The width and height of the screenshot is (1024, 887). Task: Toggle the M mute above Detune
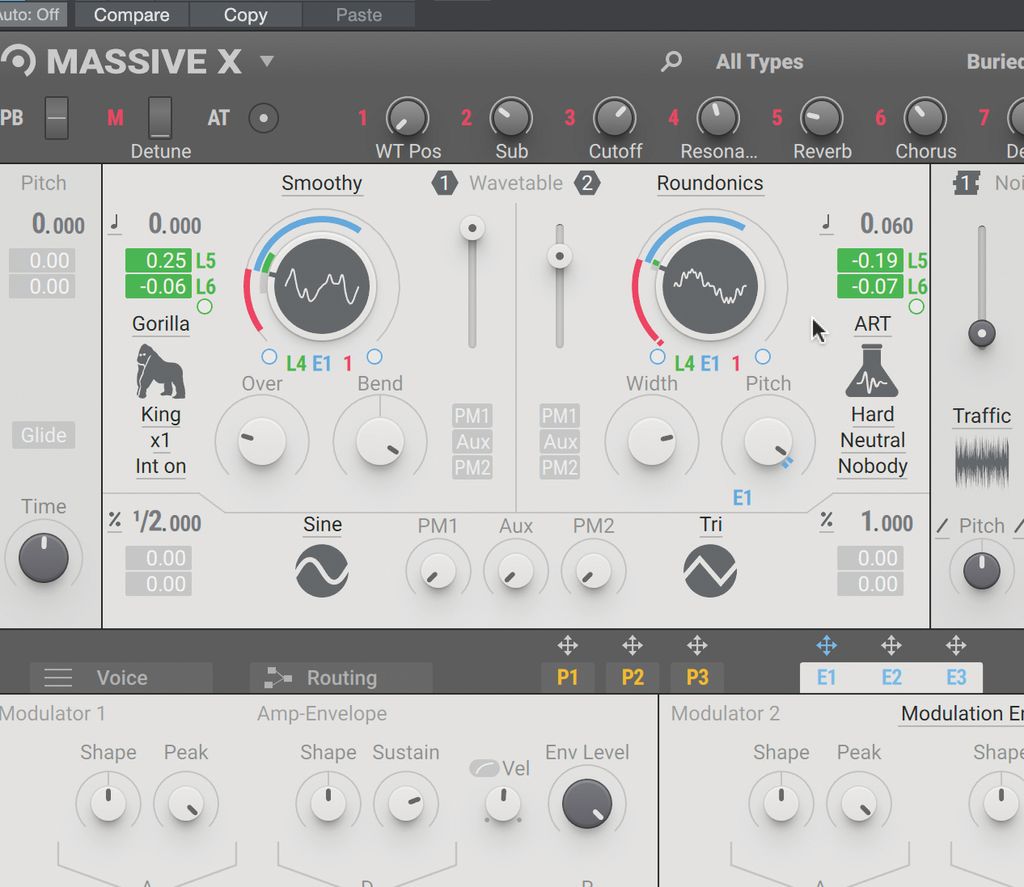tap(114, 117)
